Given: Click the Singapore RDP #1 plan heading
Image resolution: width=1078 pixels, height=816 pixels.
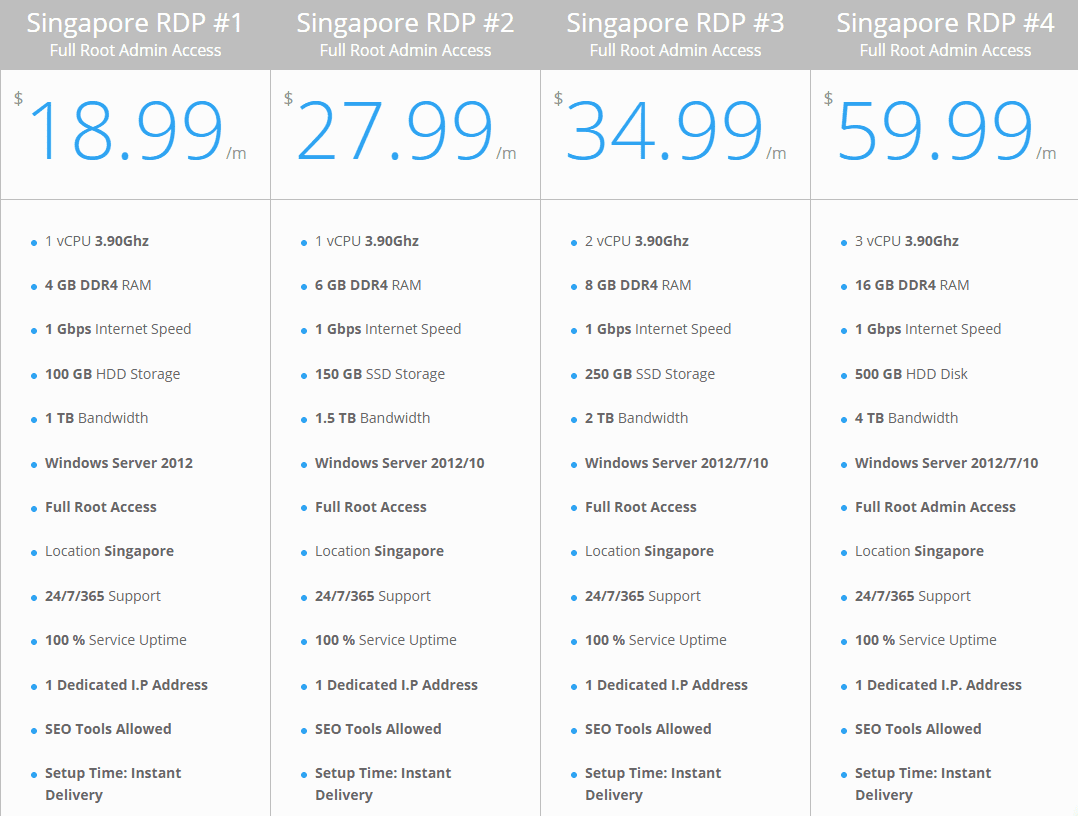Looking at the screenshot, I should [x=135, y=23].
